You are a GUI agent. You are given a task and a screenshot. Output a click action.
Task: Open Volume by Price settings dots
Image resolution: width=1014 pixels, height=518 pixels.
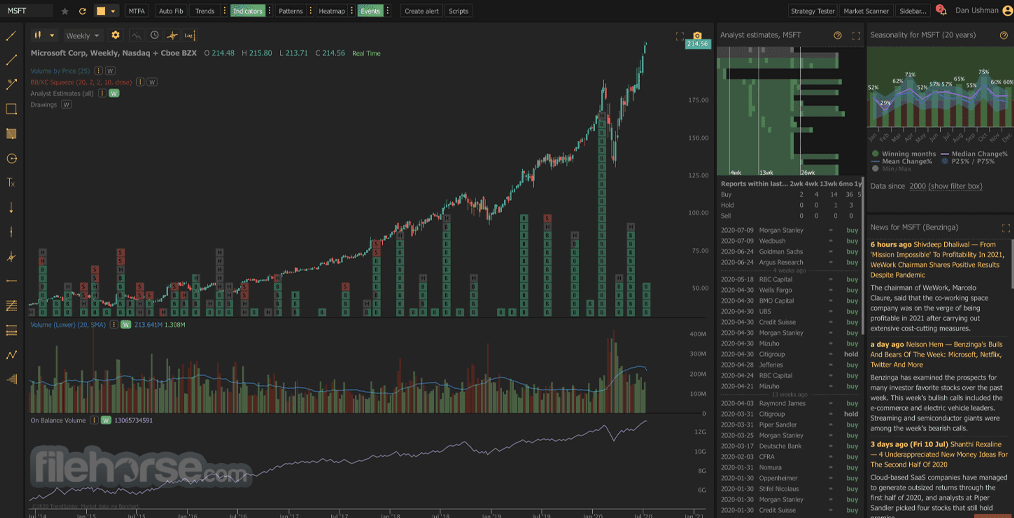point(99,70)
